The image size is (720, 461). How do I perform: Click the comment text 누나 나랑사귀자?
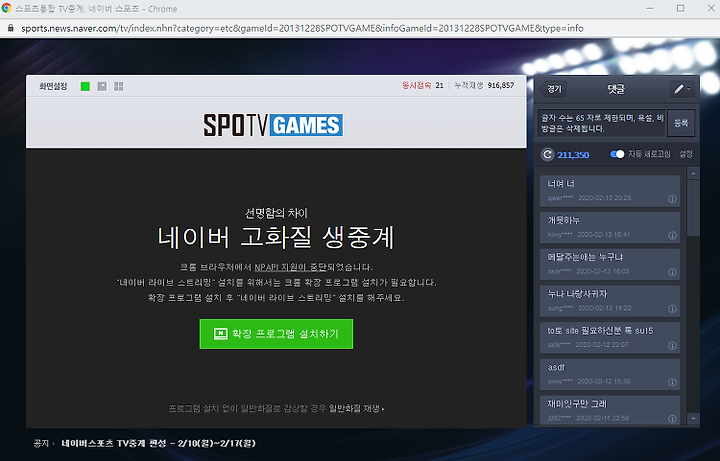(x=577, y=294)
